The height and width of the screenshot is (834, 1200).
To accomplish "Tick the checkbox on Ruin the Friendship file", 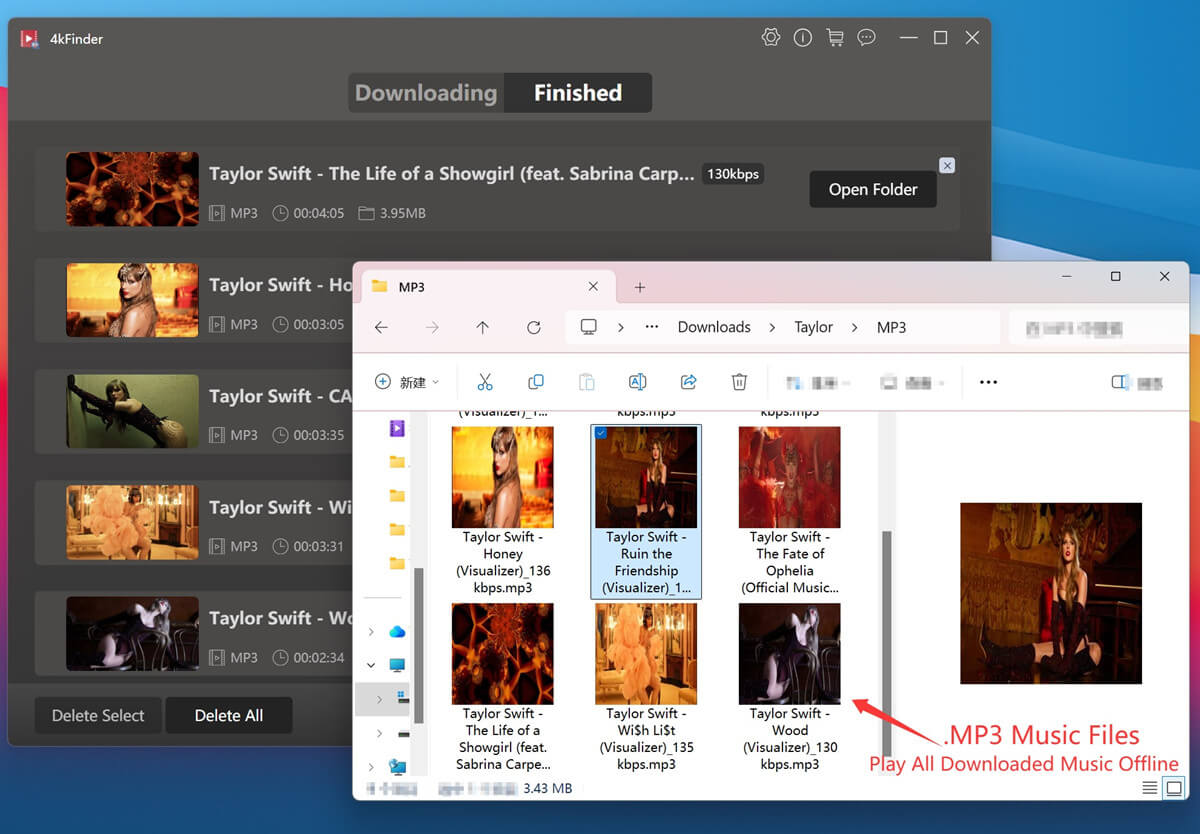I will [x=601, y=433].
